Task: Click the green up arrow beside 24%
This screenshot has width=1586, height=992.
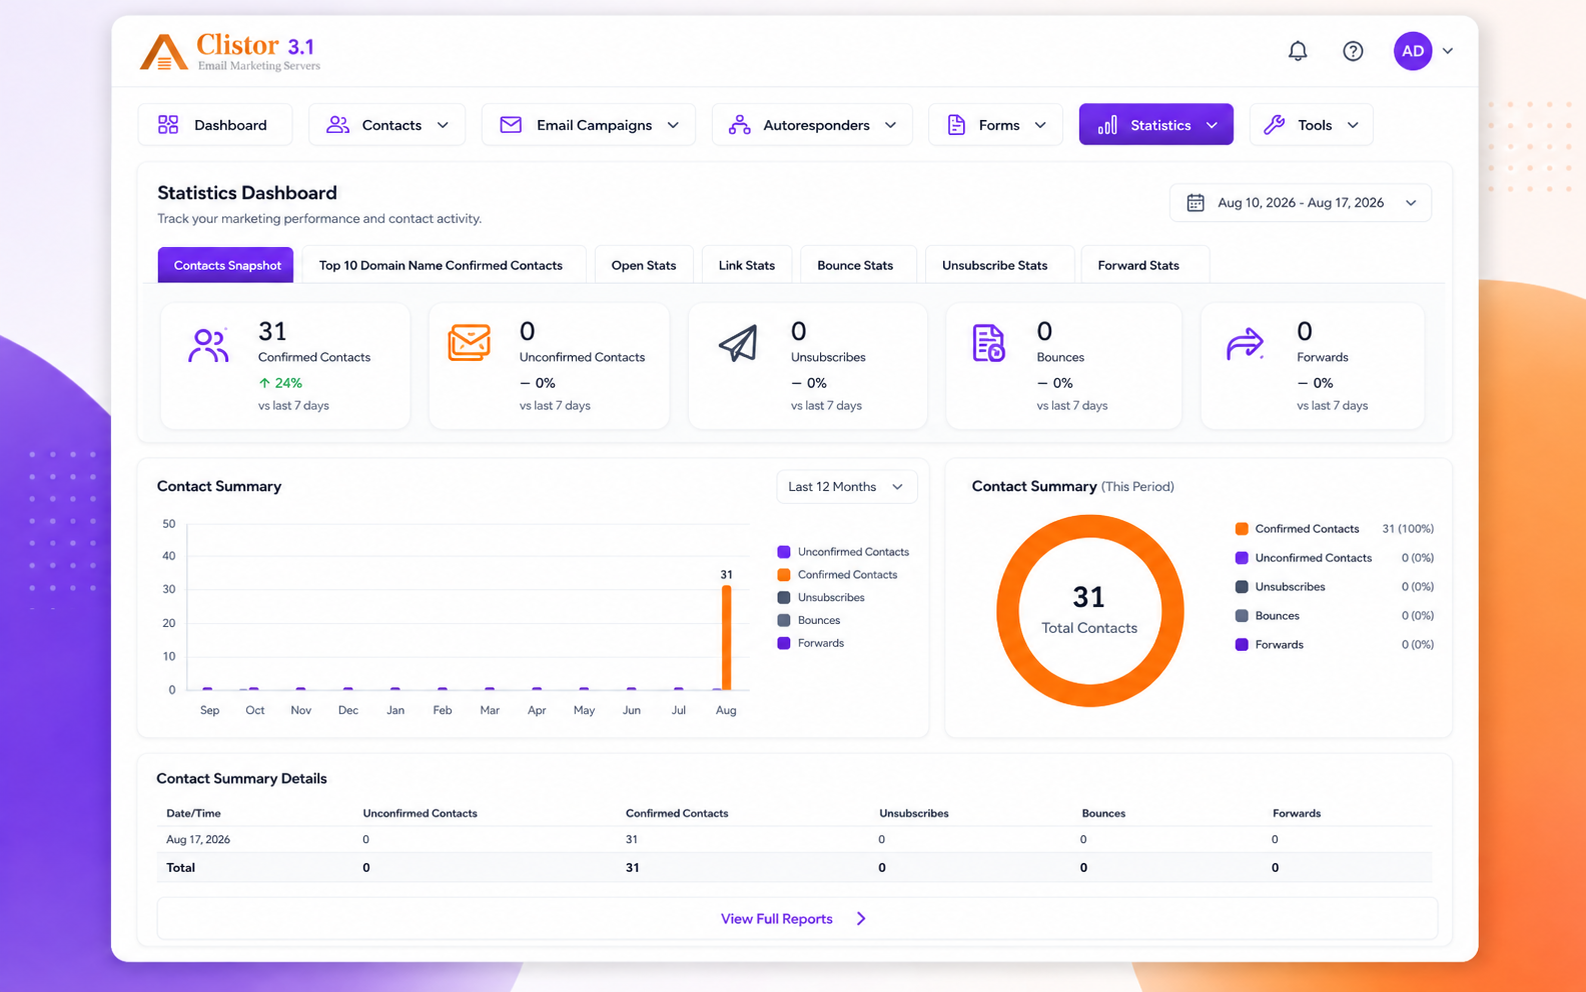Action: coord(264,383)
